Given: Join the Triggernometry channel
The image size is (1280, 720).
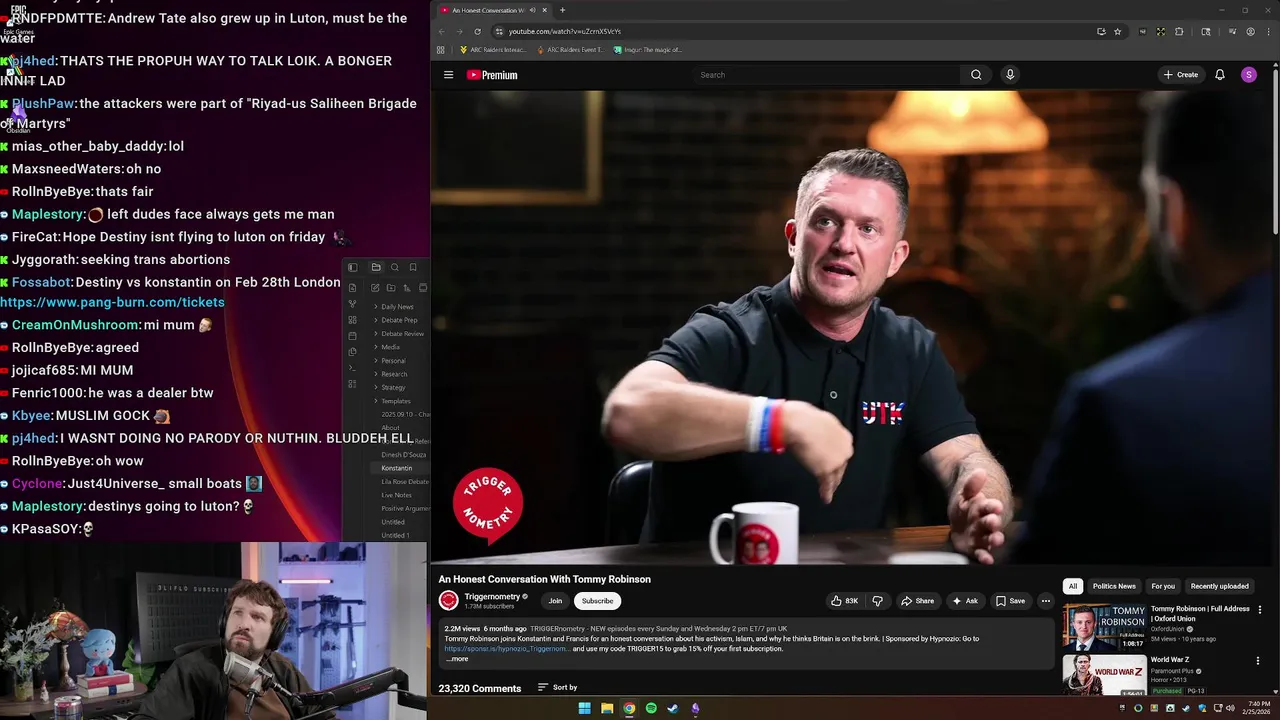Looking at the screenshot, I should [555, 601].
